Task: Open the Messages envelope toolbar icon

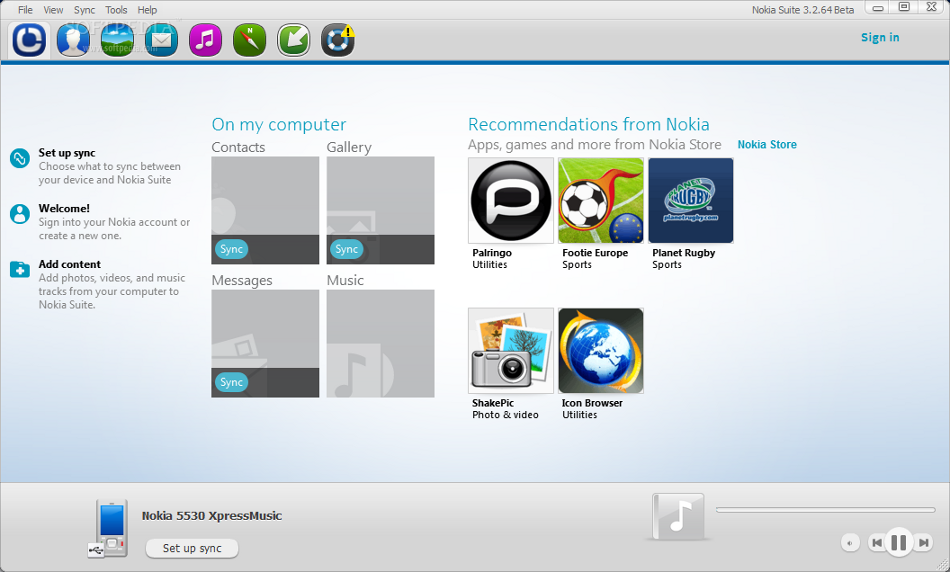Action: coord(161,41)
